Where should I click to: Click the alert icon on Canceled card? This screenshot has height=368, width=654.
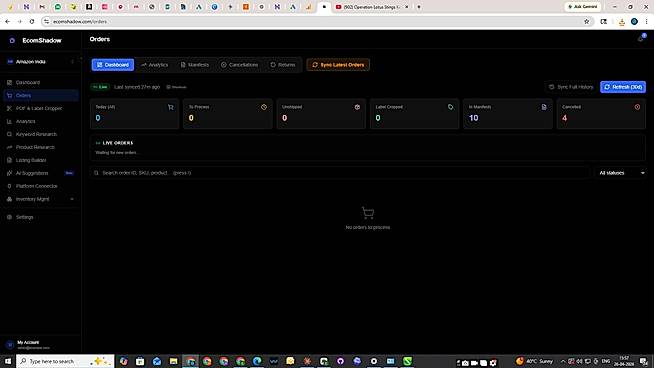click(637, 107)
